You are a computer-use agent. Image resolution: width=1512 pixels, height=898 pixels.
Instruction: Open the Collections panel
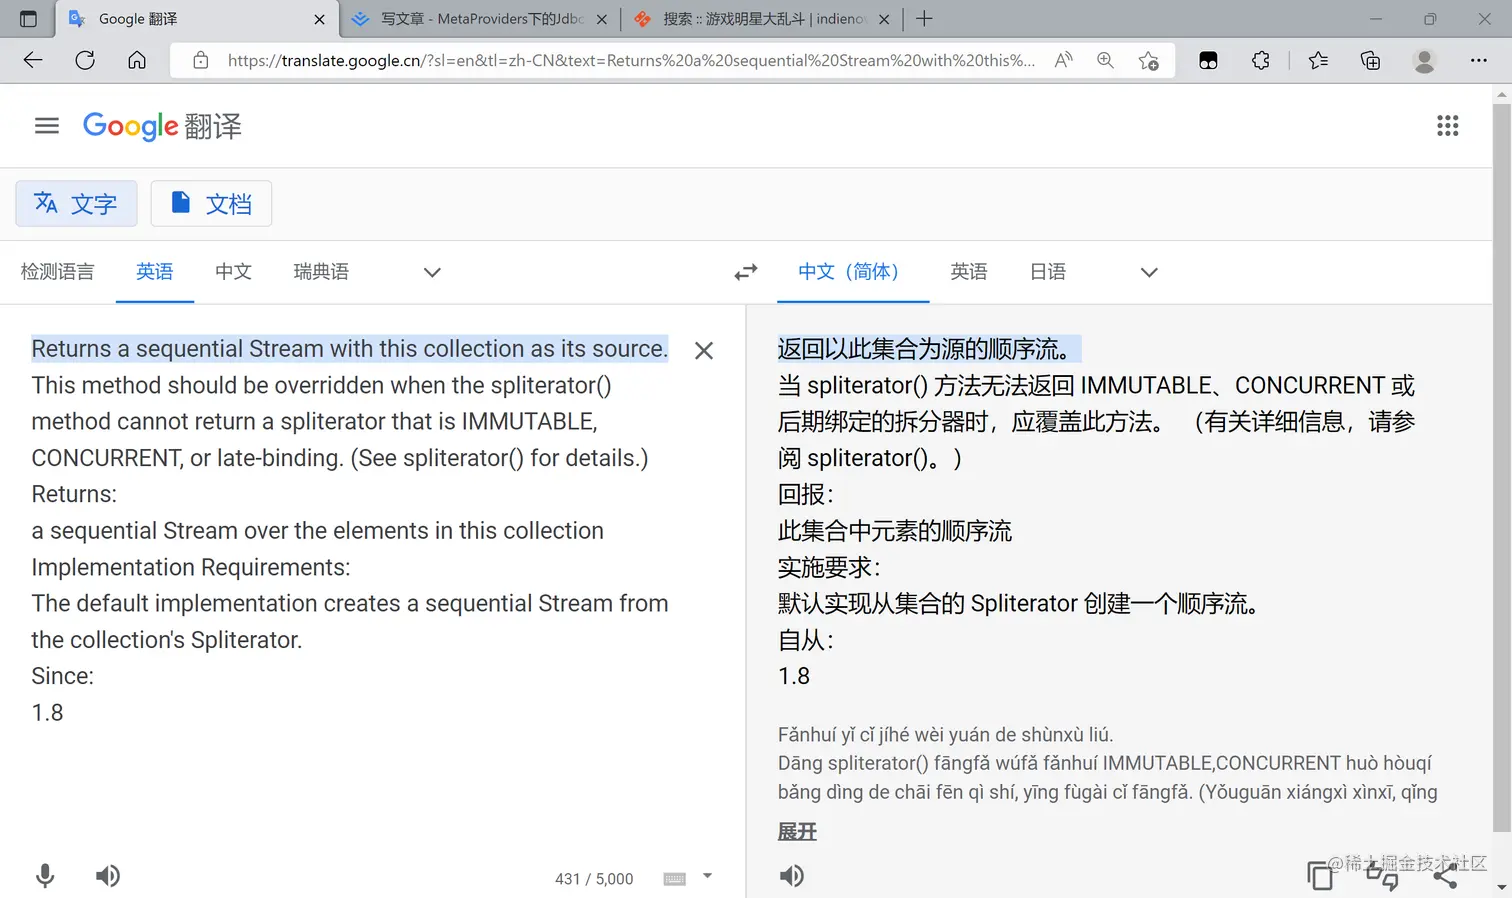[x=1371, y=60]
